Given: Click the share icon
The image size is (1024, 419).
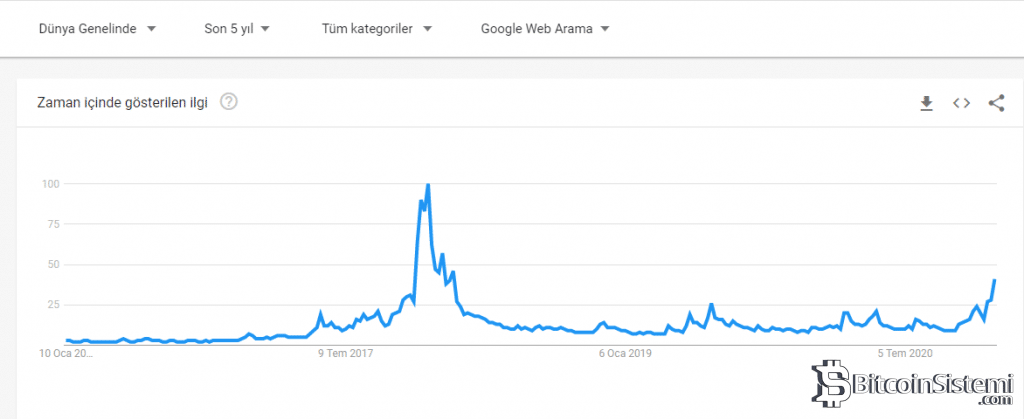Looking at the screenshot, I should point(996,103).
